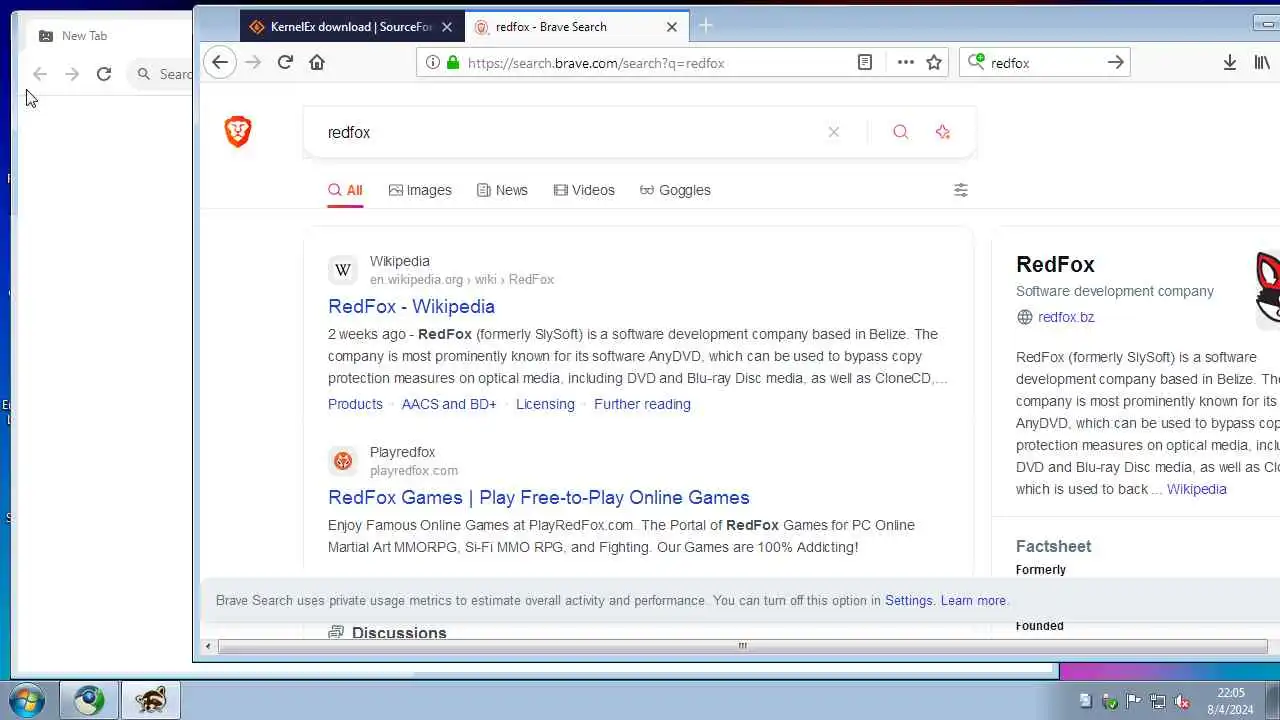The height and width of the screenshot is (720, 1280).
Task: Open Settings link in metrics notice
Action: (908, 600)
